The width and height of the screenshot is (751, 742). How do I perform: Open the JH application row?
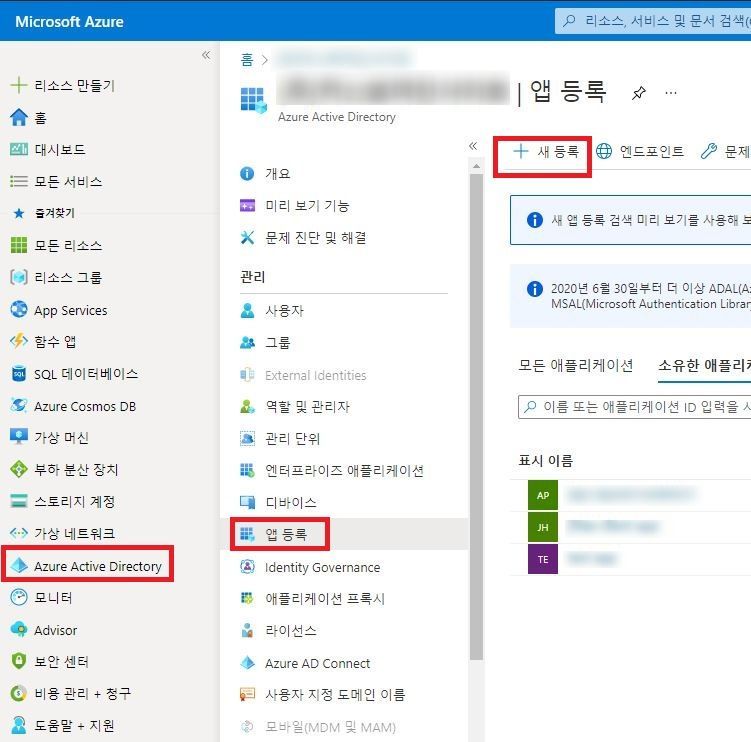pyautogui.click(x=630, y=527)
